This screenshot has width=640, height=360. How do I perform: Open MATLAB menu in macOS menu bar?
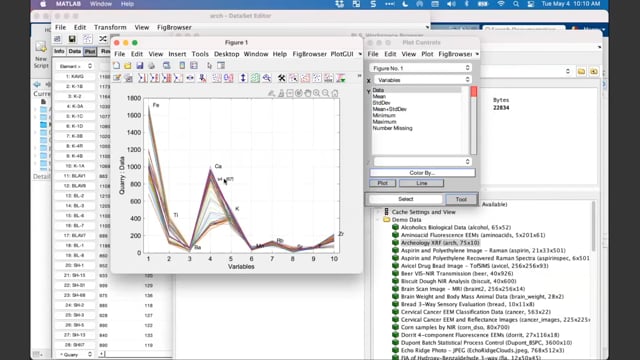pos(68,4)
